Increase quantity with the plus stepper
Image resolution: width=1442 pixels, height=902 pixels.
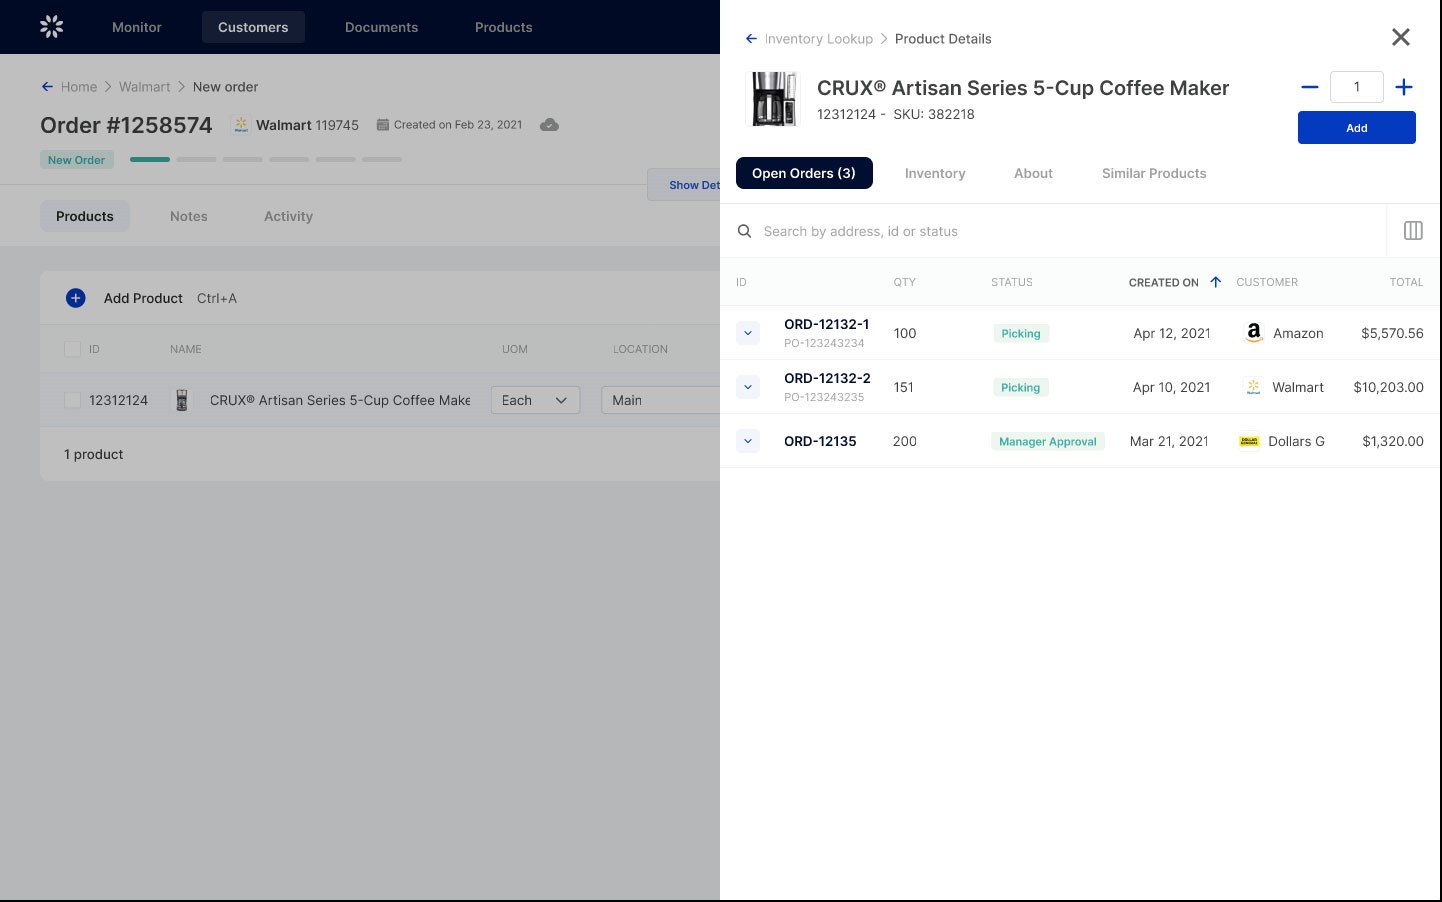(x=1404, y=87)
